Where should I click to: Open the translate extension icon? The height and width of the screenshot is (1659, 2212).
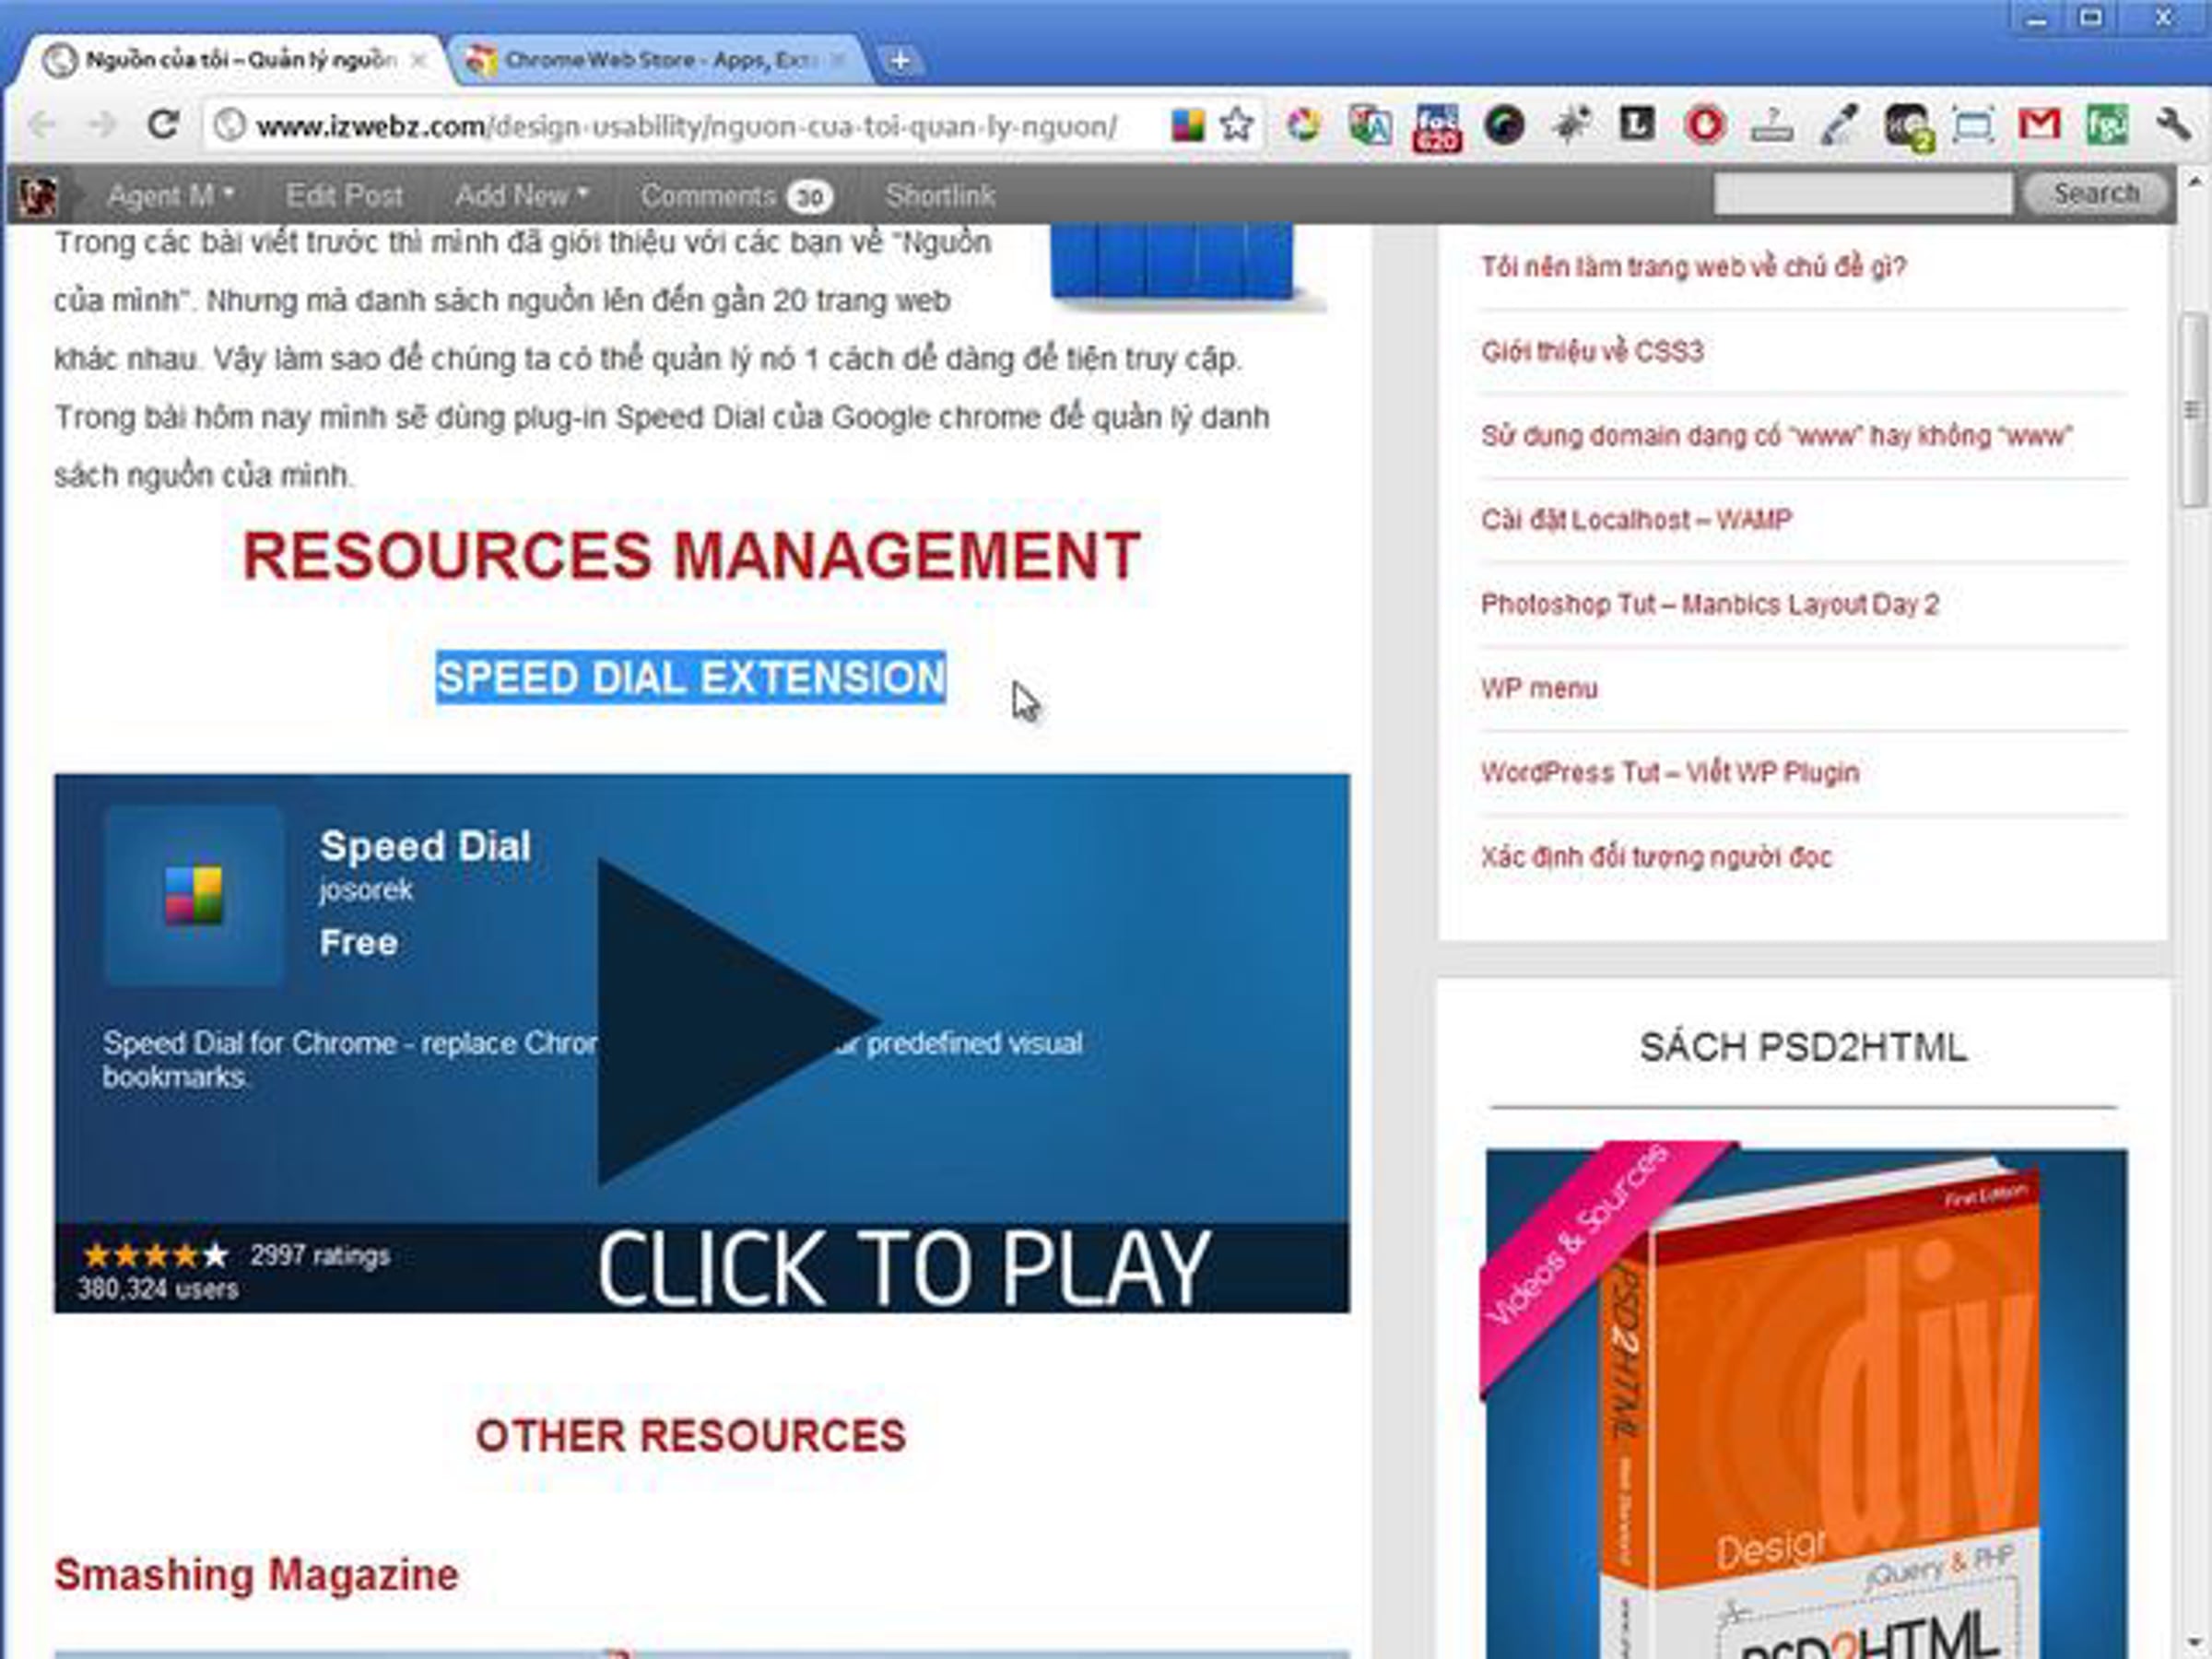point(1369,126)
